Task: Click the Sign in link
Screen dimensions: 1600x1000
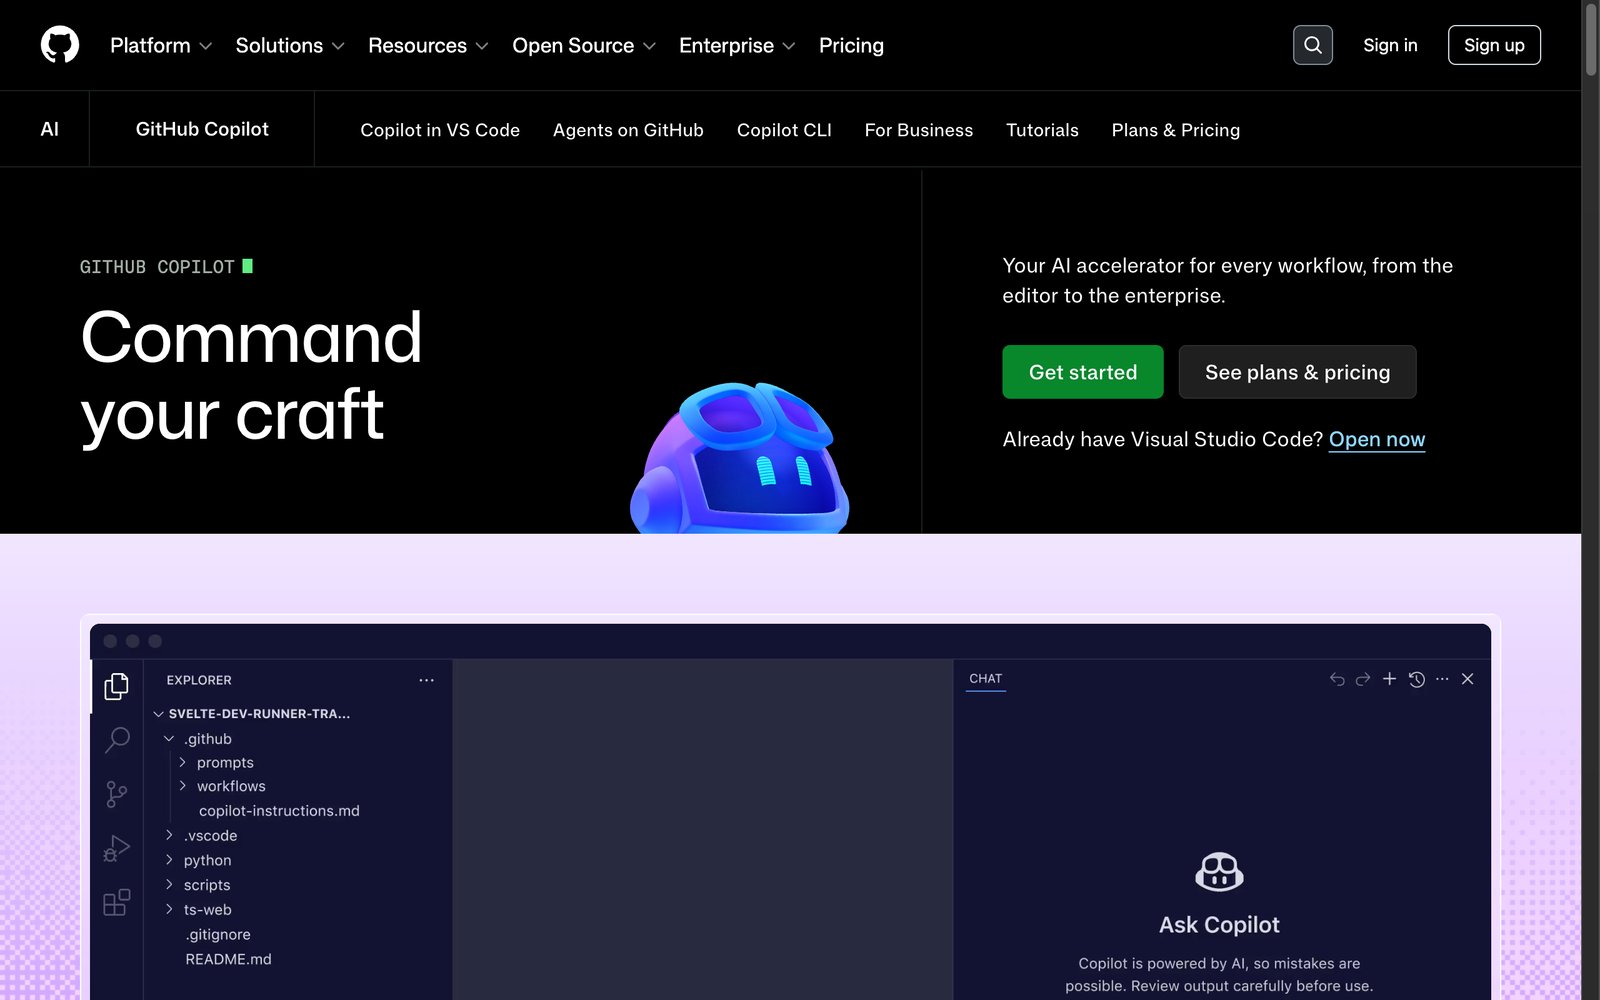Action: pos(1390,45)
